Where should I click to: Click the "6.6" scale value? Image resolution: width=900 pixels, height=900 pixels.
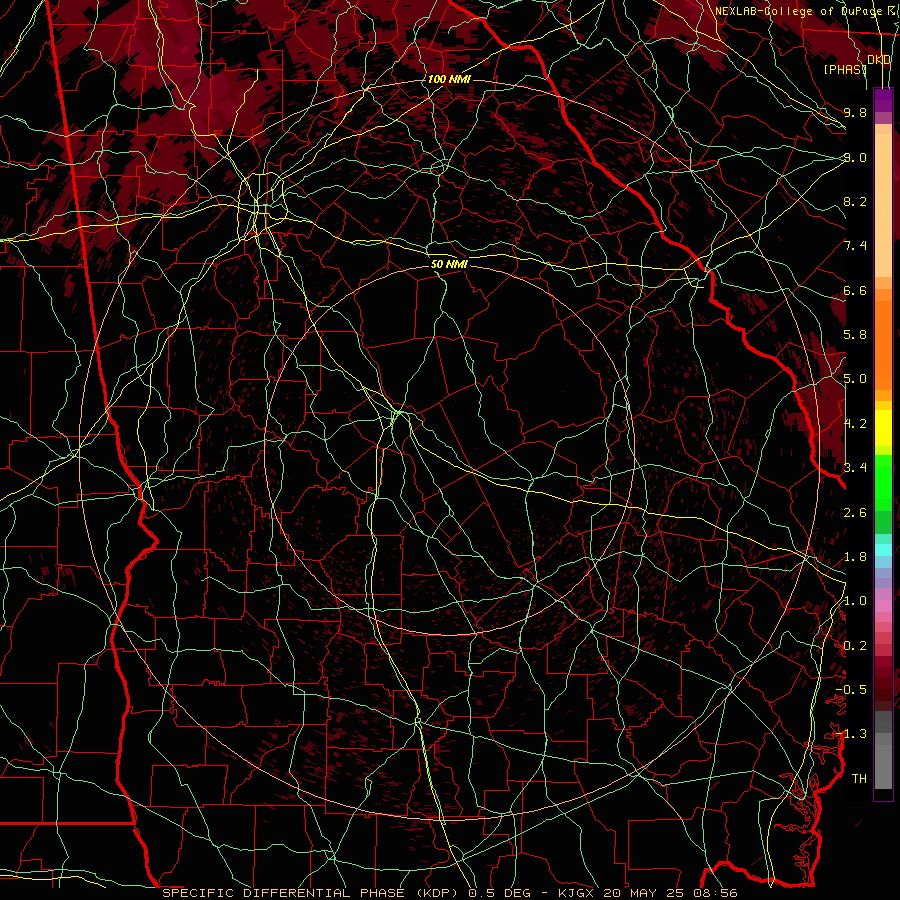pos(855,290)
